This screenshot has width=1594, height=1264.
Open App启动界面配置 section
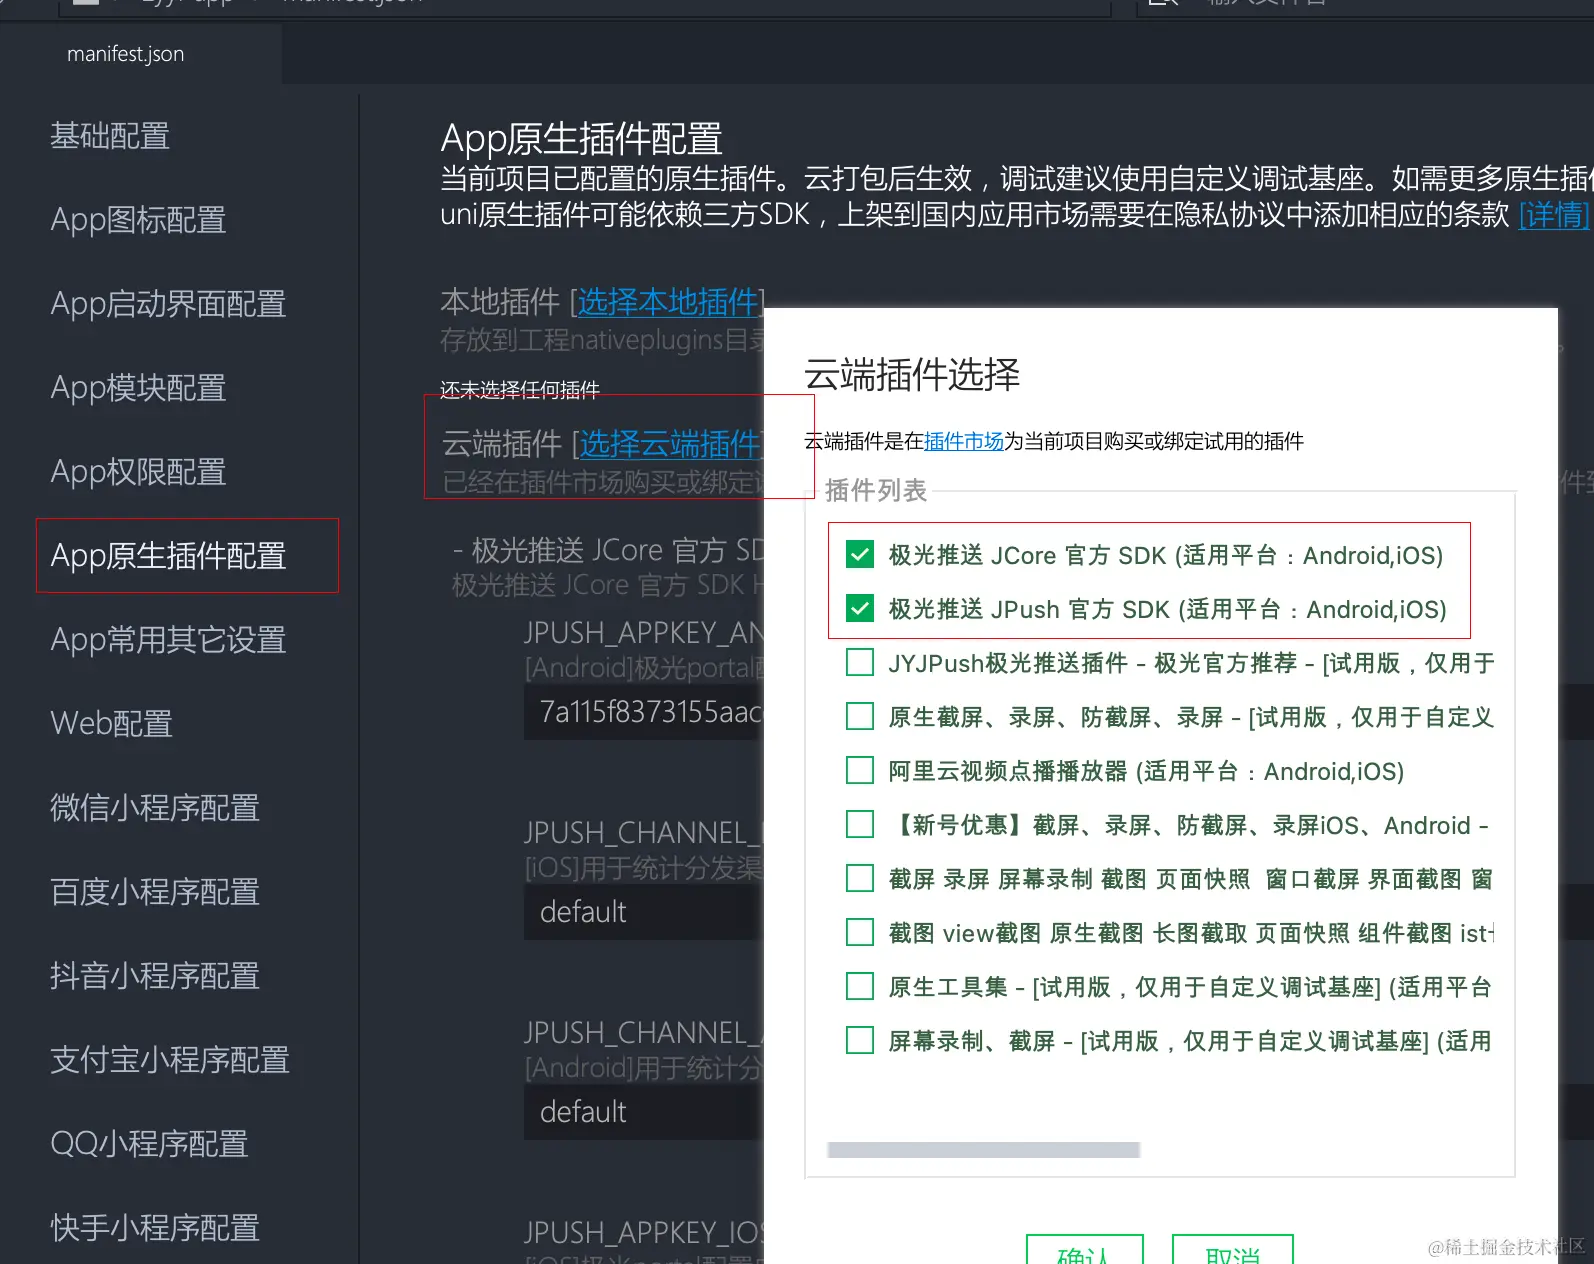tap(168, 304)
